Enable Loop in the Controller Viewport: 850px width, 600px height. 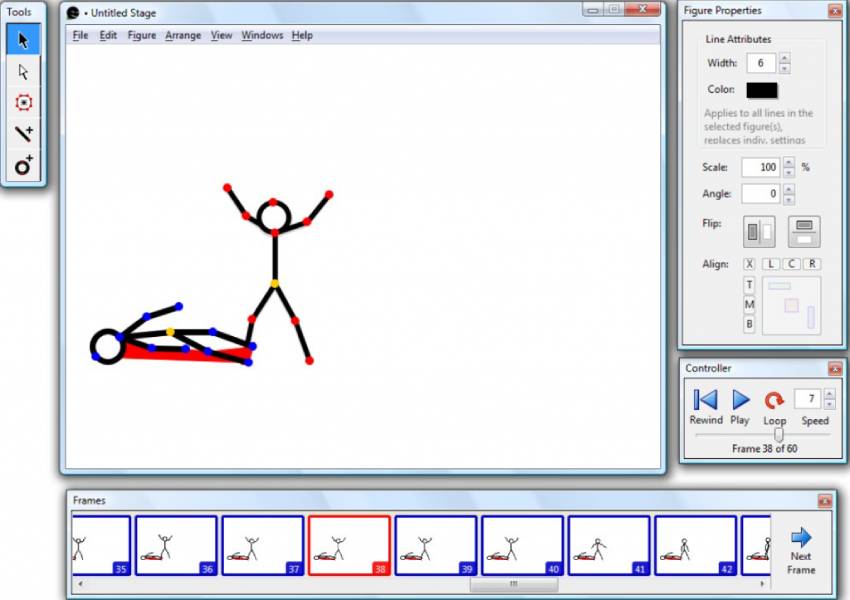click(774, 400)
